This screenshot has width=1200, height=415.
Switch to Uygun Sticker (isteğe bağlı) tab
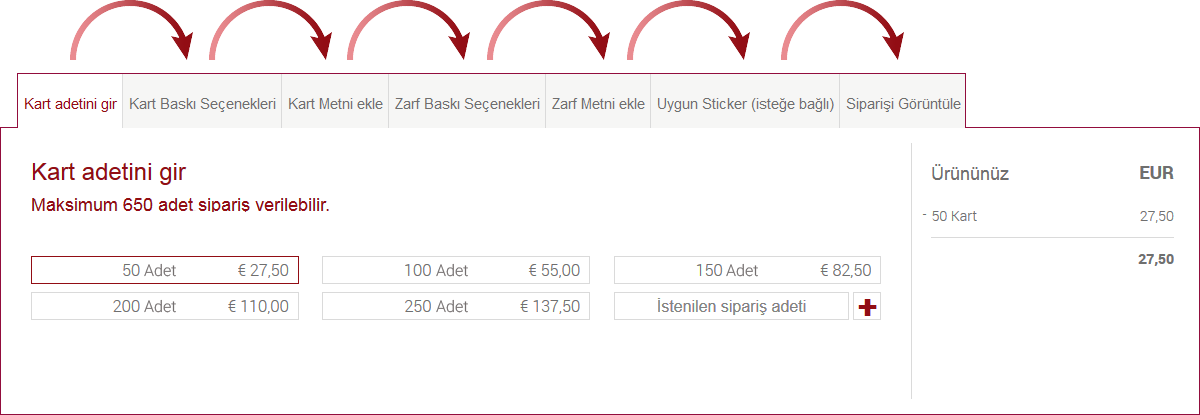[x=745, y=104]
